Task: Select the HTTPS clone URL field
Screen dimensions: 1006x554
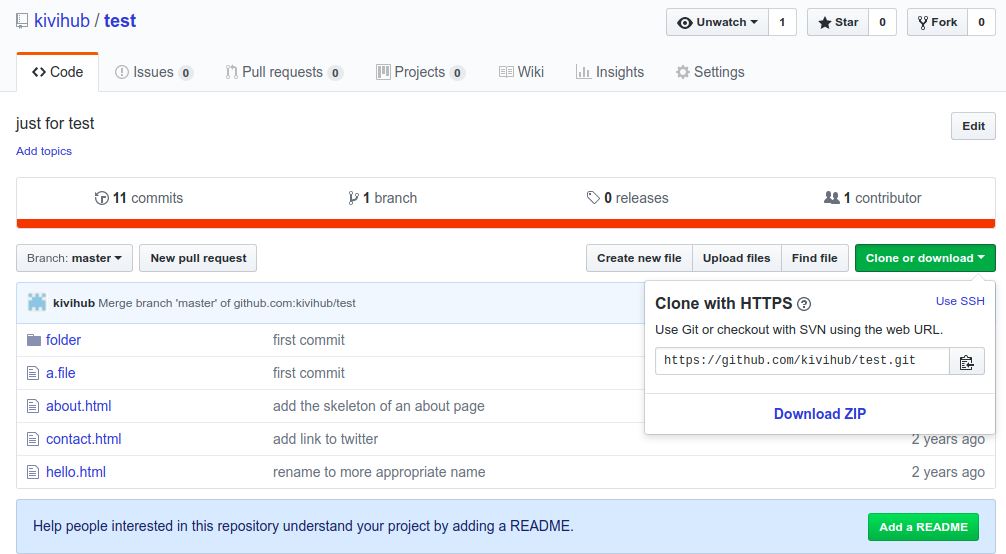Action: [x=802, y=361]
